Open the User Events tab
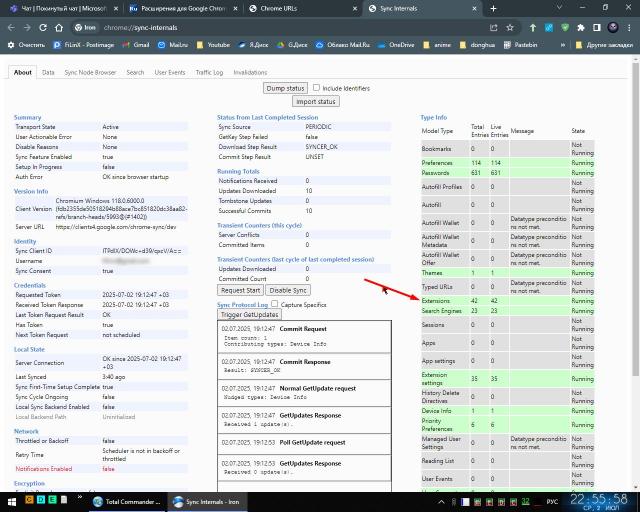Viewport: 640px width, 512px height. point(170,72)
